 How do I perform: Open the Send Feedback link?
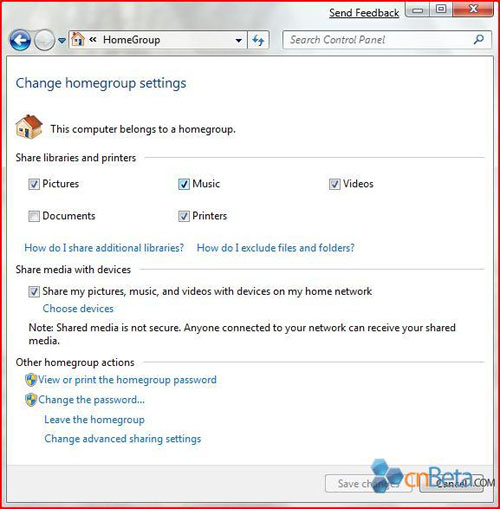click(364, 13)
